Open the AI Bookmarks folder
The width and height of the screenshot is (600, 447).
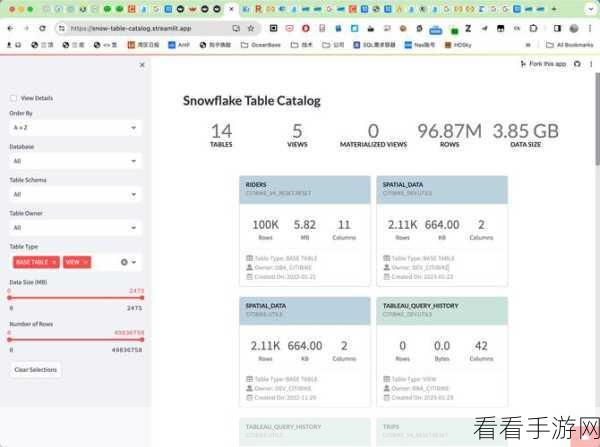point(569,45)
